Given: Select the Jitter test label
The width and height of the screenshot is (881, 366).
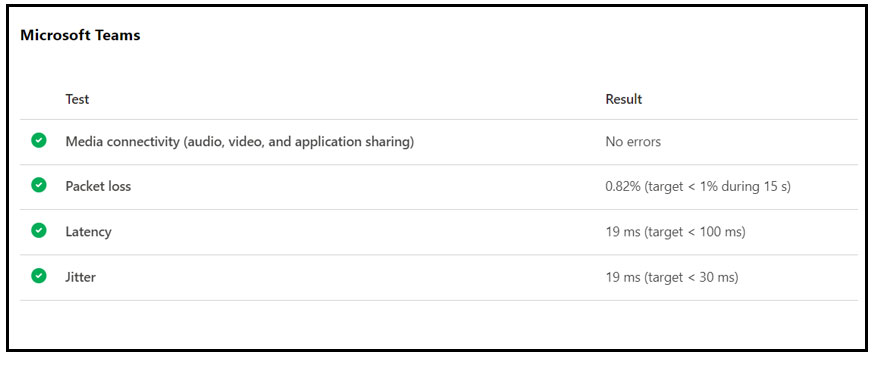Looking at the screenshot, I should (x=80, y=277).
